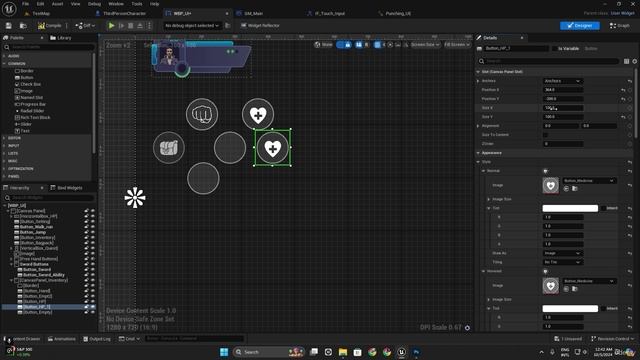Open the Screen Size dropdown in viewport
The height and width of the screenshot is (360, 640).
point(425,44)
